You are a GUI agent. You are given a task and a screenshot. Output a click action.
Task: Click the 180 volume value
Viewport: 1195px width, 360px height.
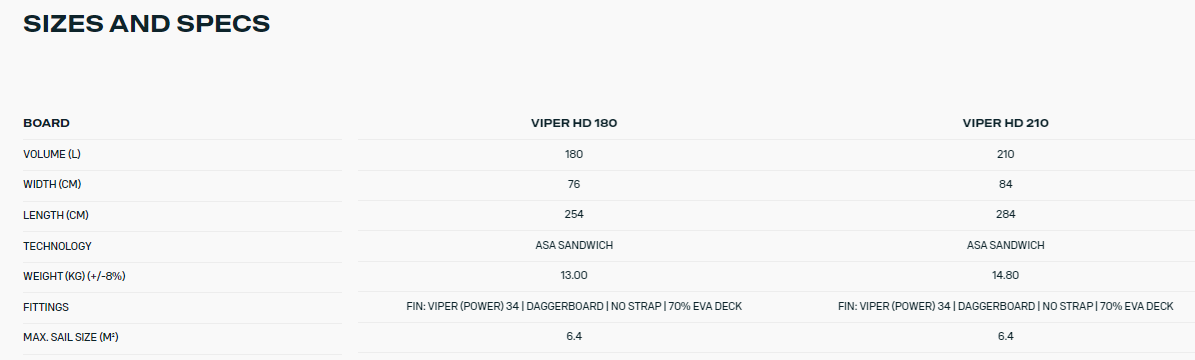click(574, 154)
